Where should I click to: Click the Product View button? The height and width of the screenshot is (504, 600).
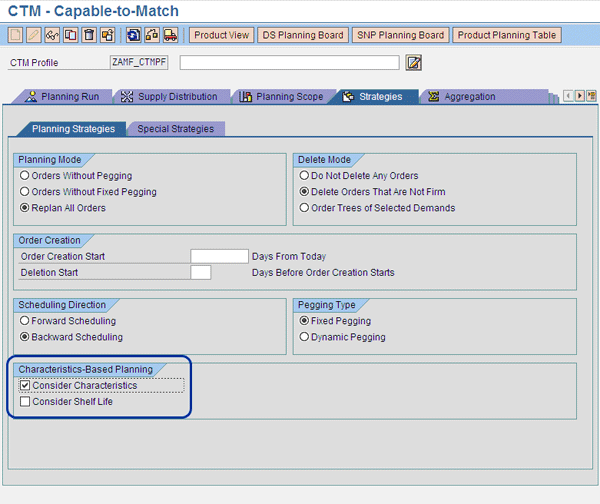221,35
